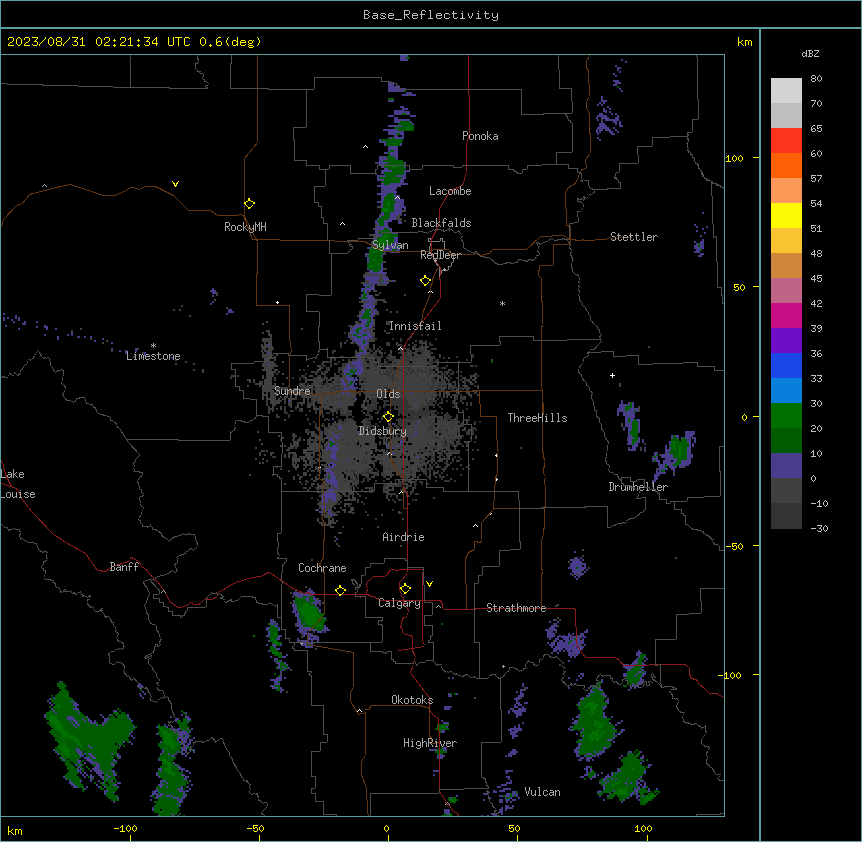Click the white asterisk marker east of Innisfail
The height and width of the screenshot is (842, 862).
pyautogui.click(x=502, y=303)
